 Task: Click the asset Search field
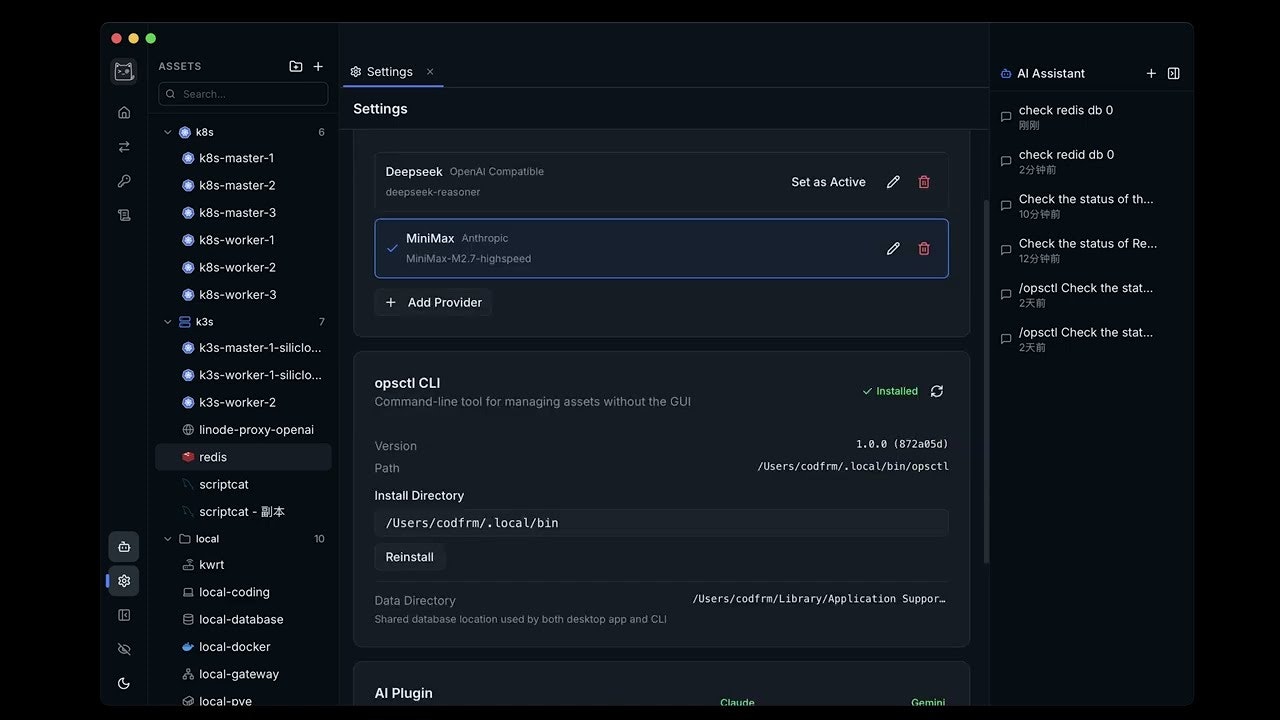click(x=243, y=94)
